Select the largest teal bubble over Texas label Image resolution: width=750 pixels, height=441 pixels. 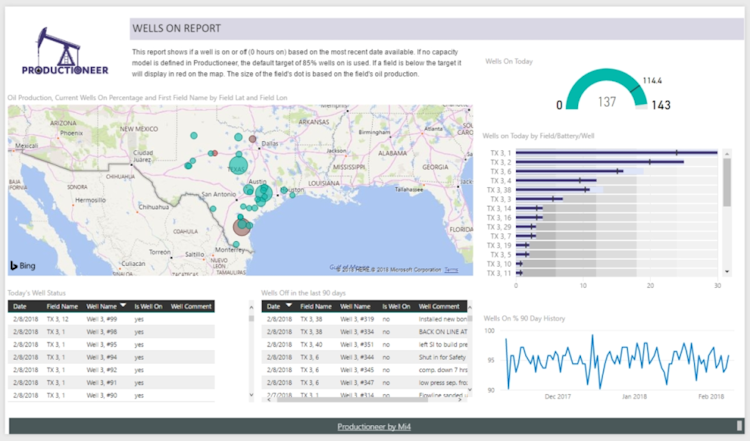pos(239,164)
